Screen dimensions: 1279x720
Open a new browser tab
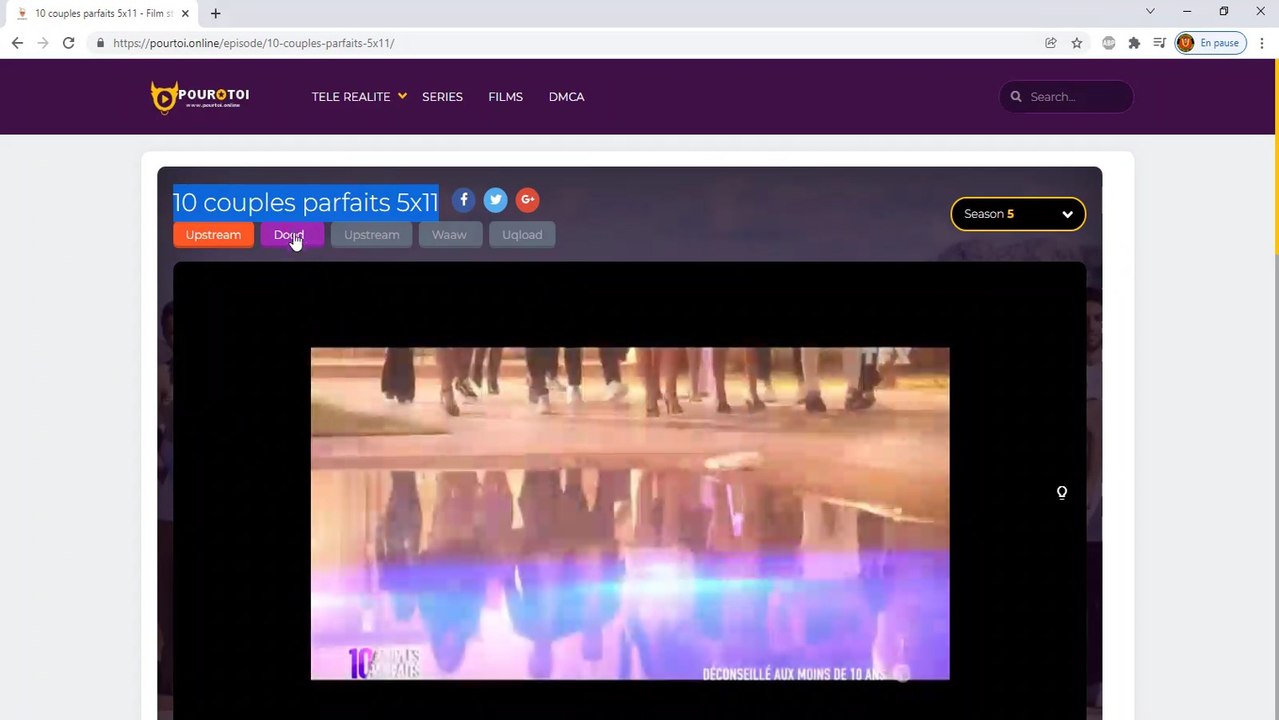(x=215, y=13)
